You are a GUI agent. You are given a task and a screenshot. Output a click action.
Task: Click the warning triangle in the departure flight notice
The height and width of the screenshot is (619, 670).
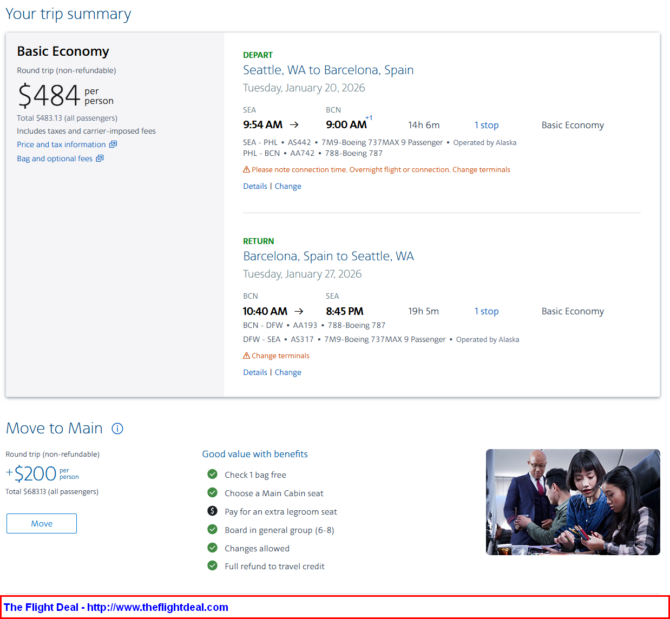[x=246, y=170]
